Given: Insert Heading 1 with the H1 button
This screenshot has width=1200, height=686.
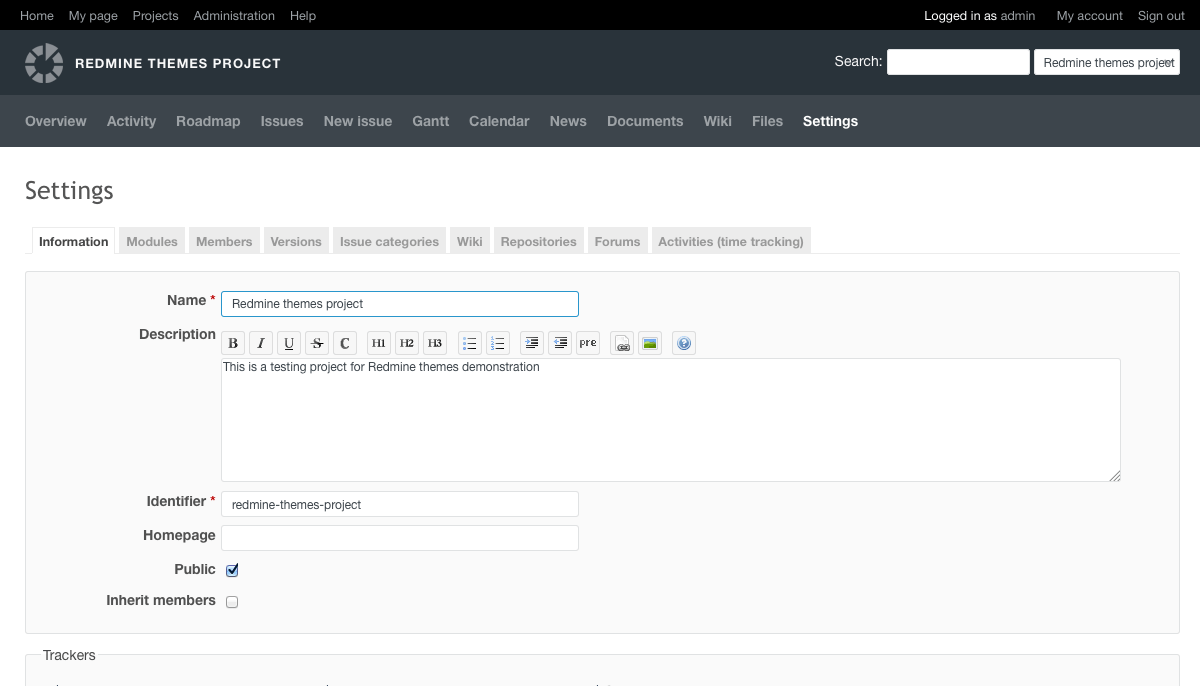Looking at the screenshot, I should (379, 343).
